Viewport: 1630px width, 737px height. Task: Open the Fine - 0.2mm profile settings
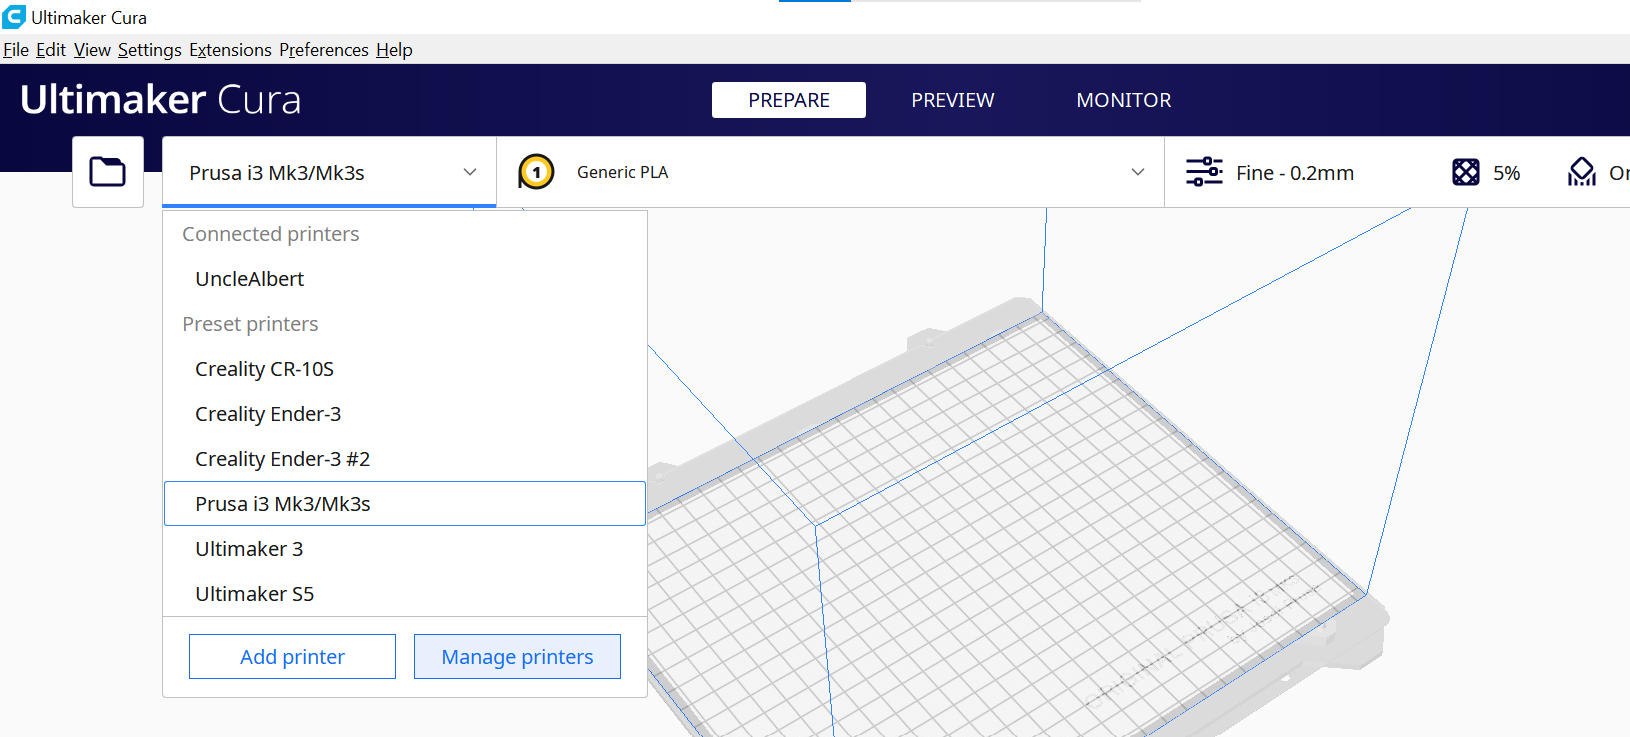click(1294, 173)
